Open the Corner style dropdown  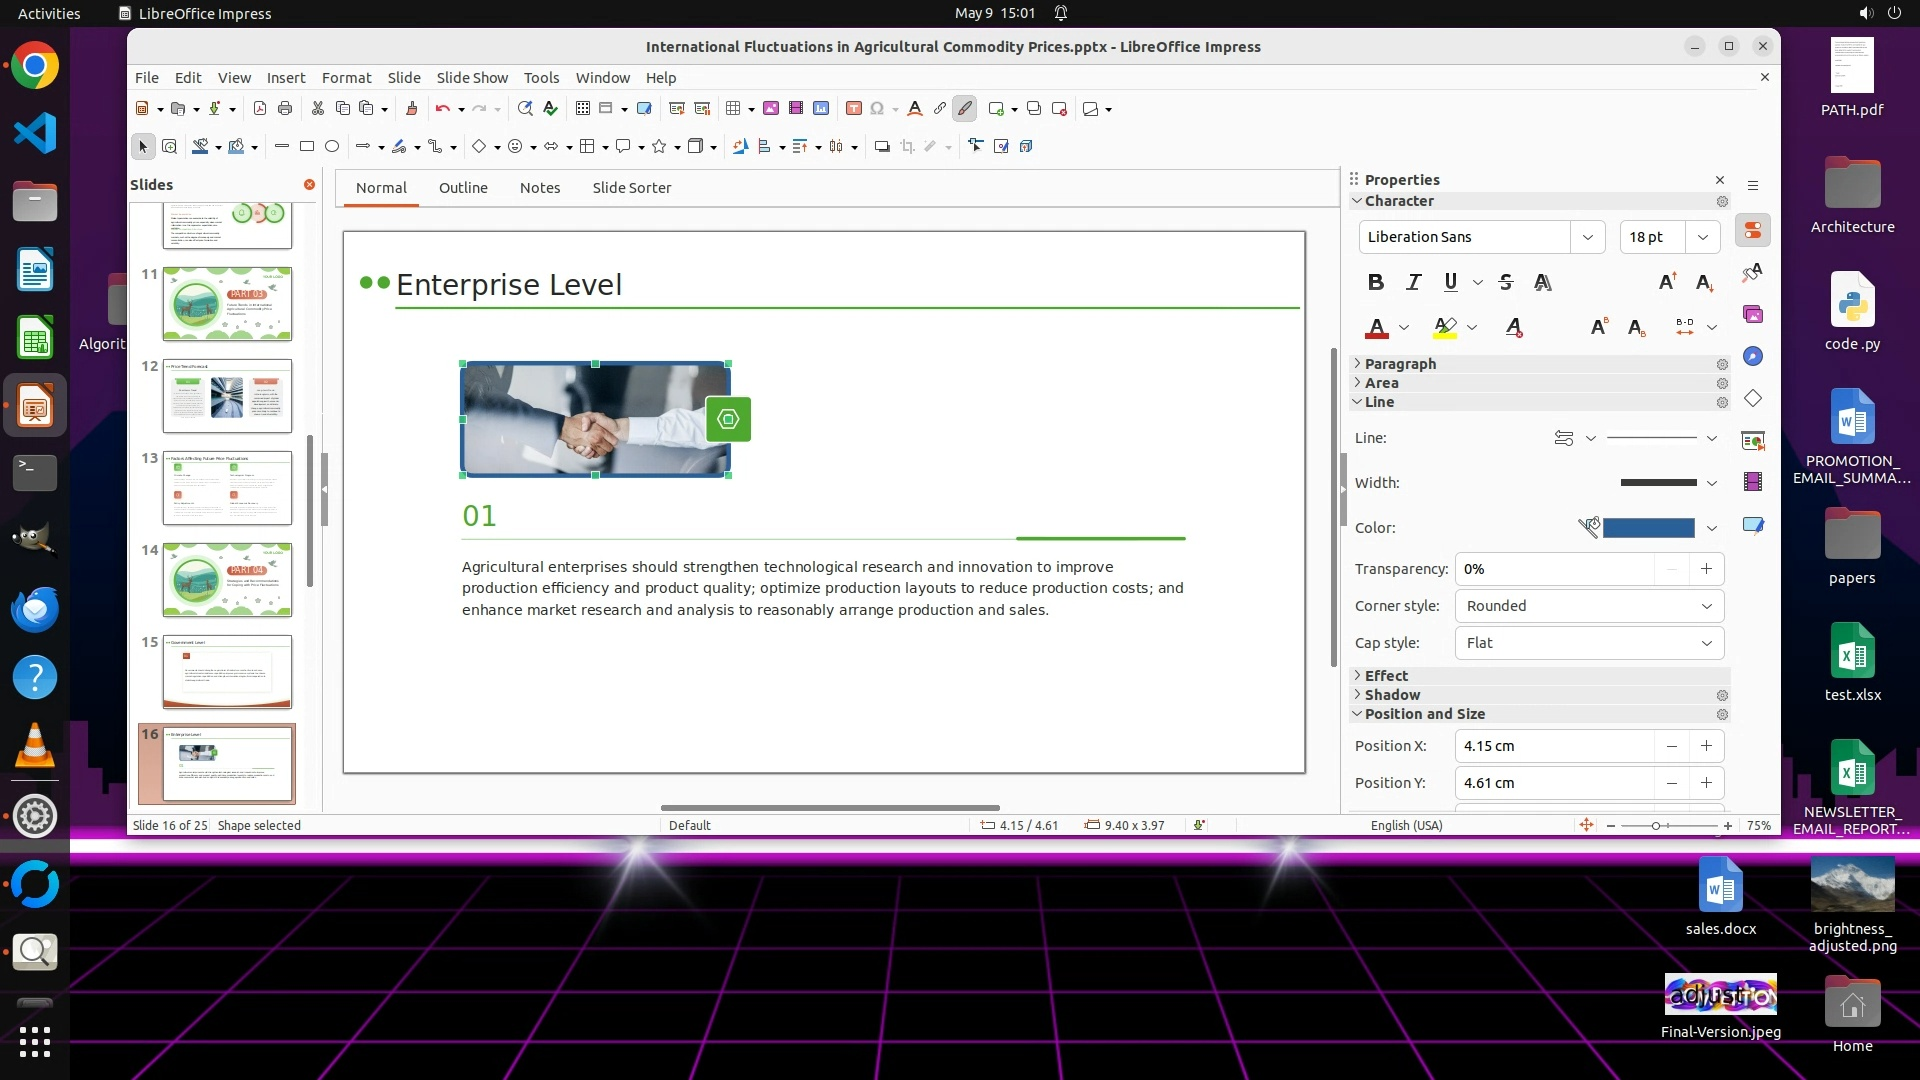pos(1588,606)
